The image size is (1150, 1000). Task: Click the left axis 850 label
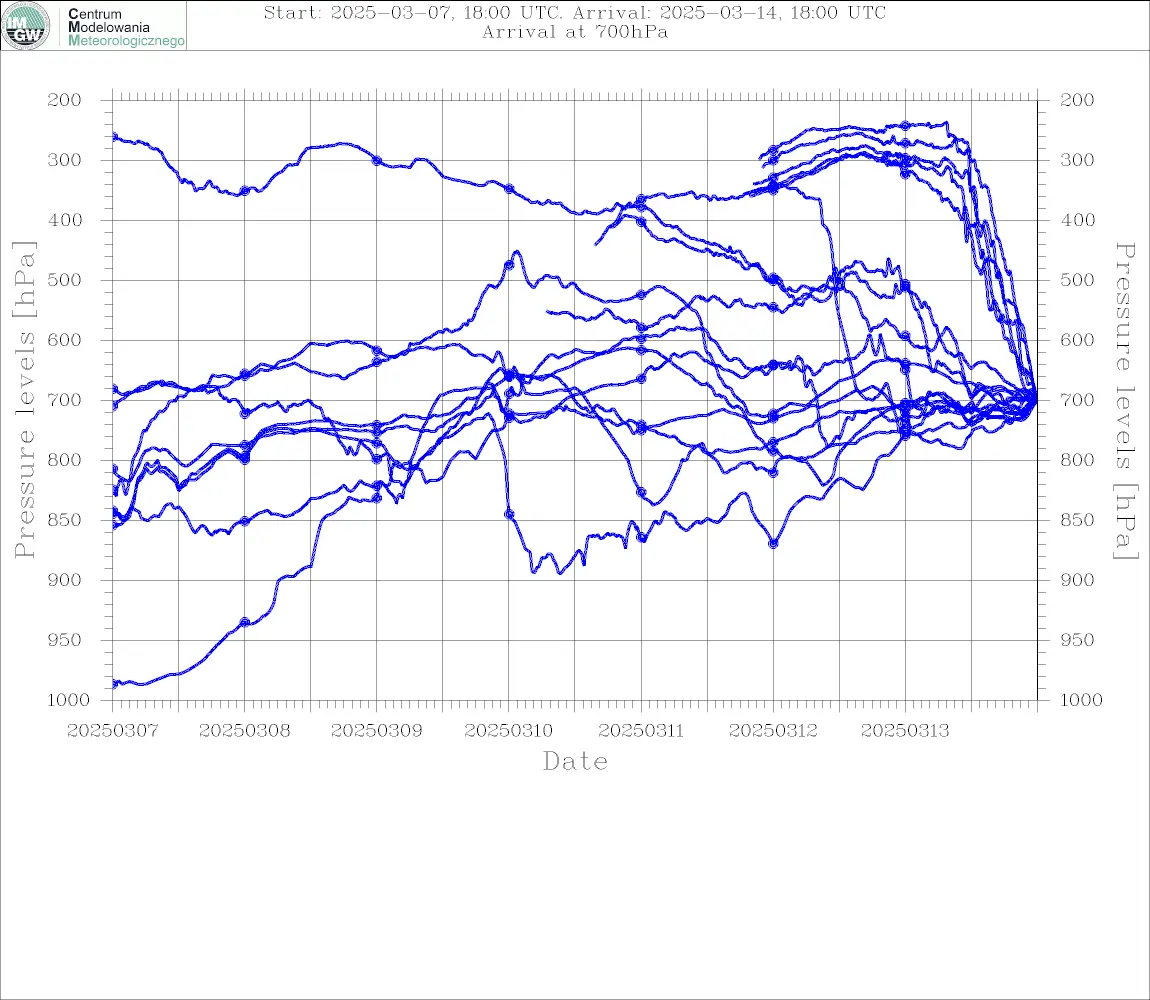pos(64,520)
